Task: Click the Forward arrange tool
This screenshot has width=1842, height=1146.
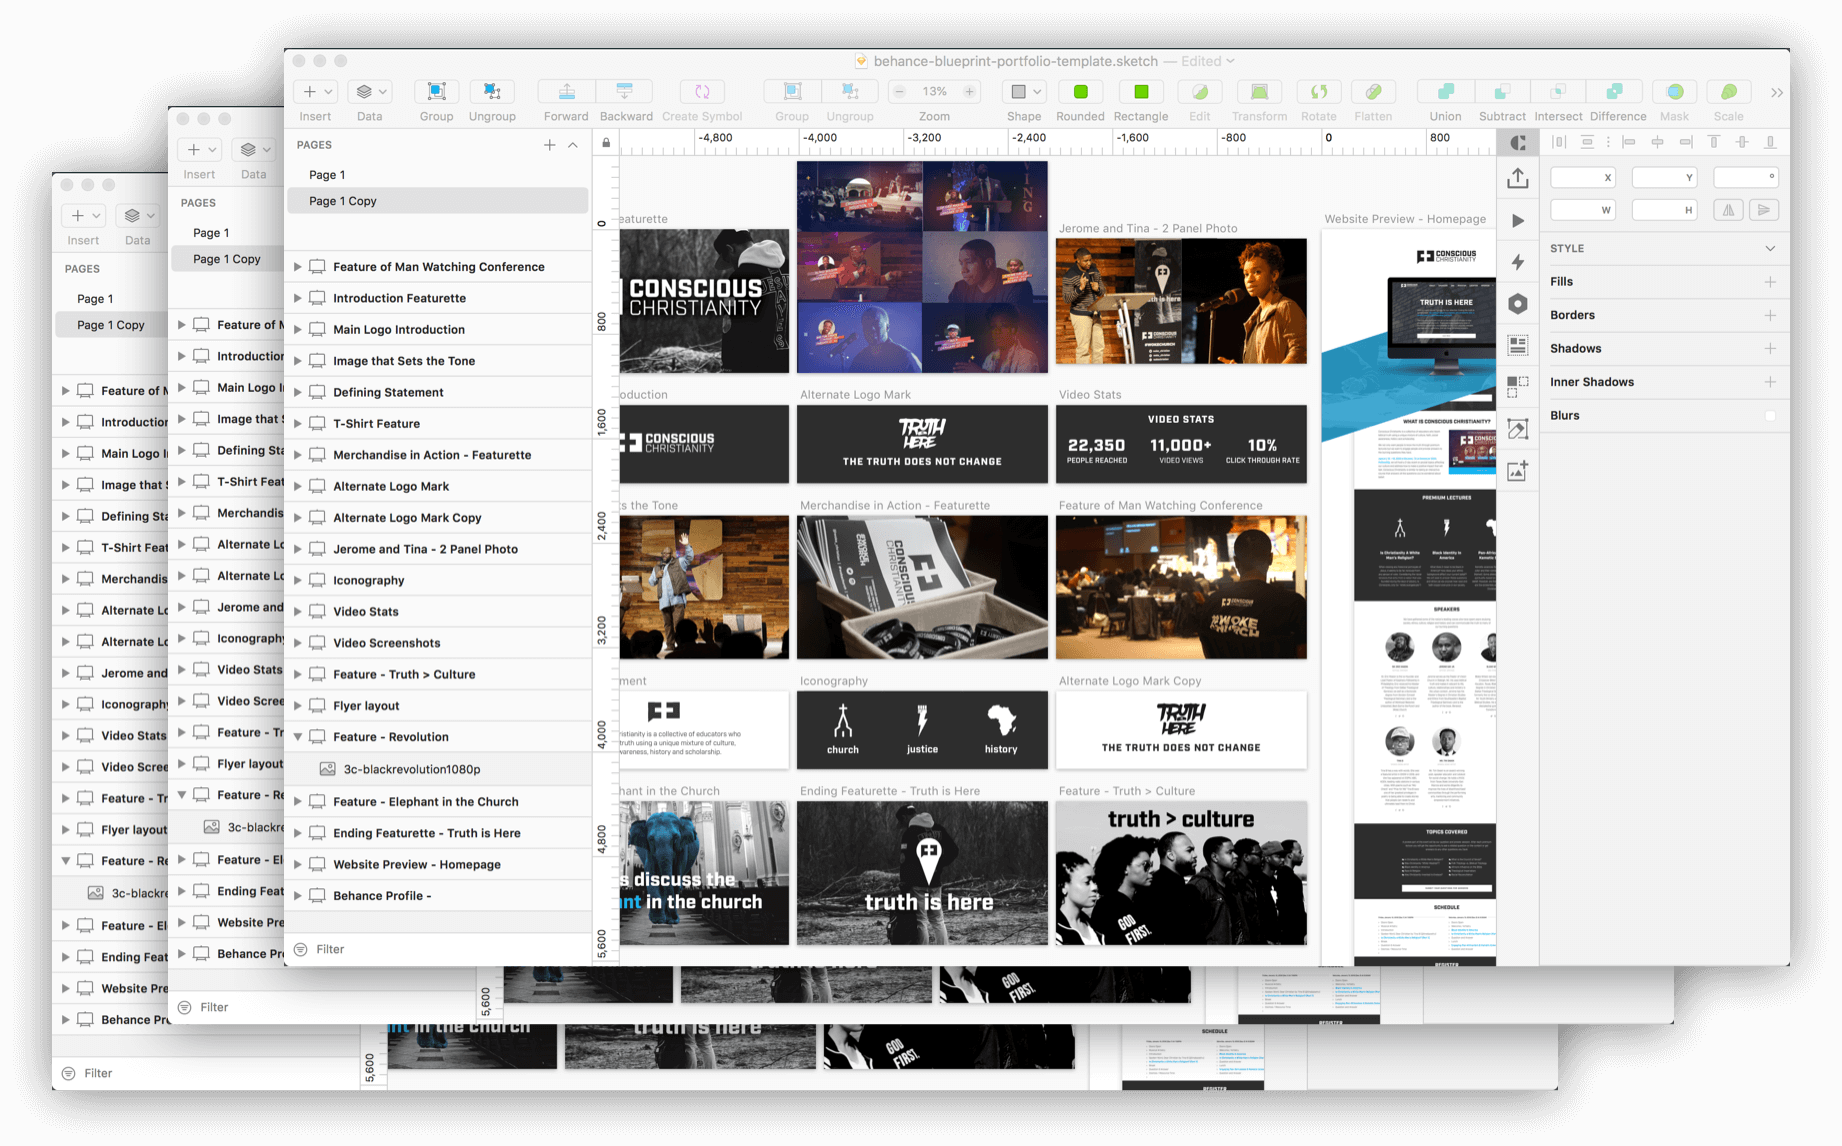Action: (566, 92)
